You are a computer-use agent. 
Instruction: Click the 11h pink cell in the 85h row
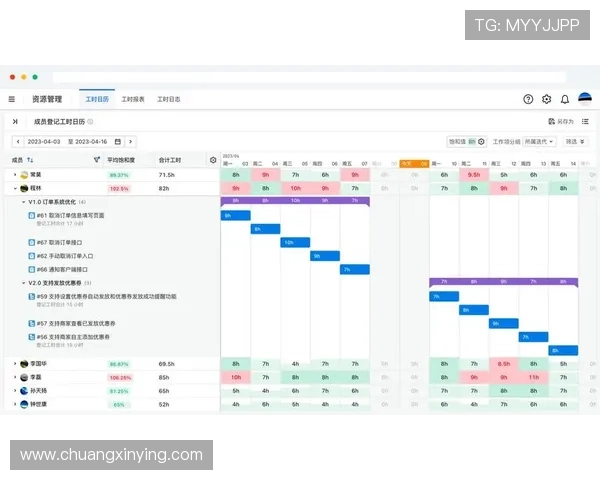pyautogui.click(x=533, y=377)
